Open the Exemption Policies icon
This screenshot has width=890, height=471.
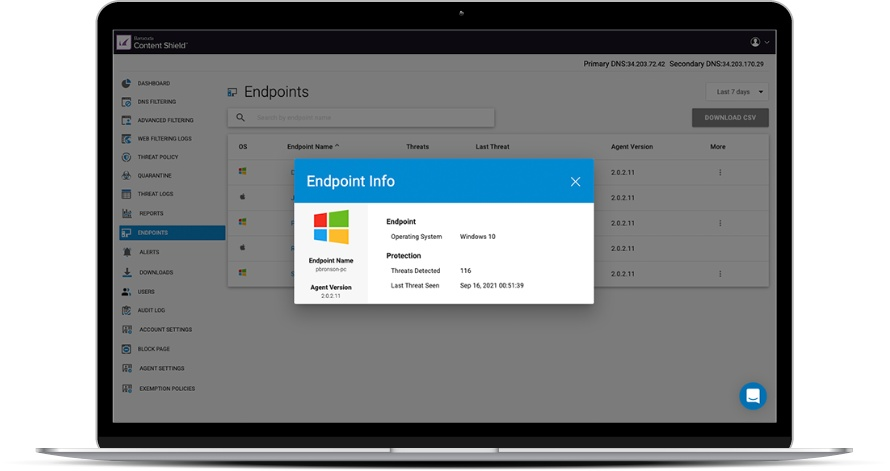pos(127,389)
